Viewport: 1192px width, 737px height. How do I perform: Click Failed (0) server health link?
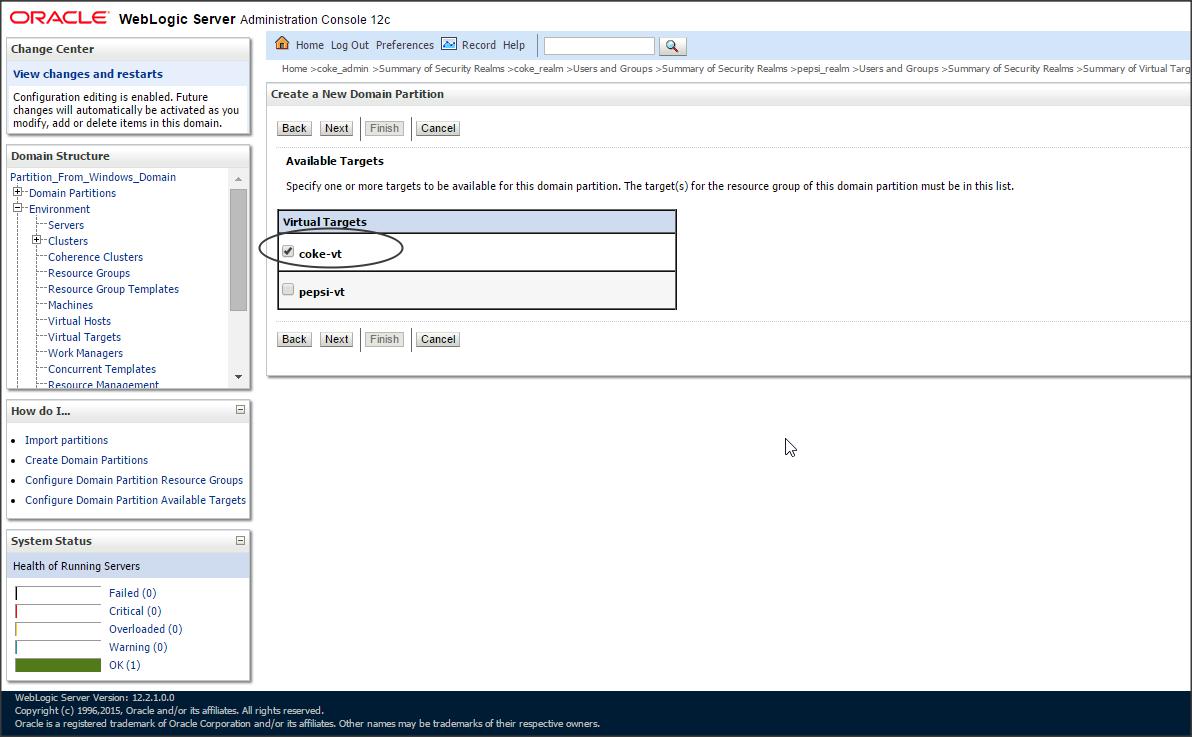coord(132,592)
